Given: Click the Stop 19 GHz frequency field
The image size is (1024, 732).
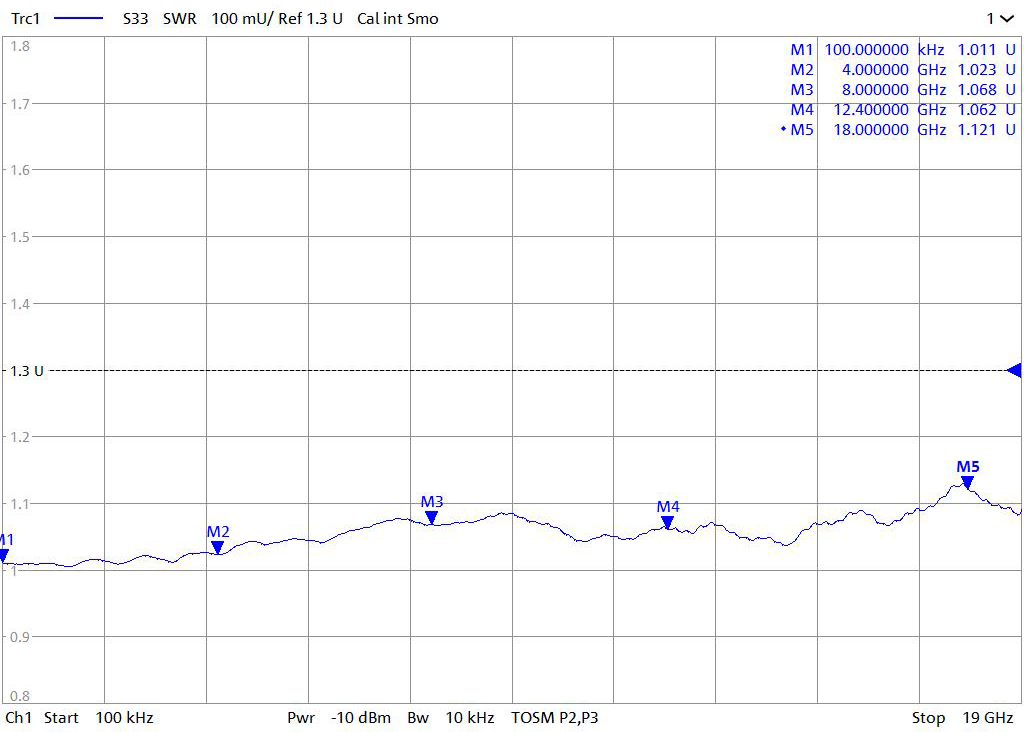Looking at the screenshot, I should point(962,718).
